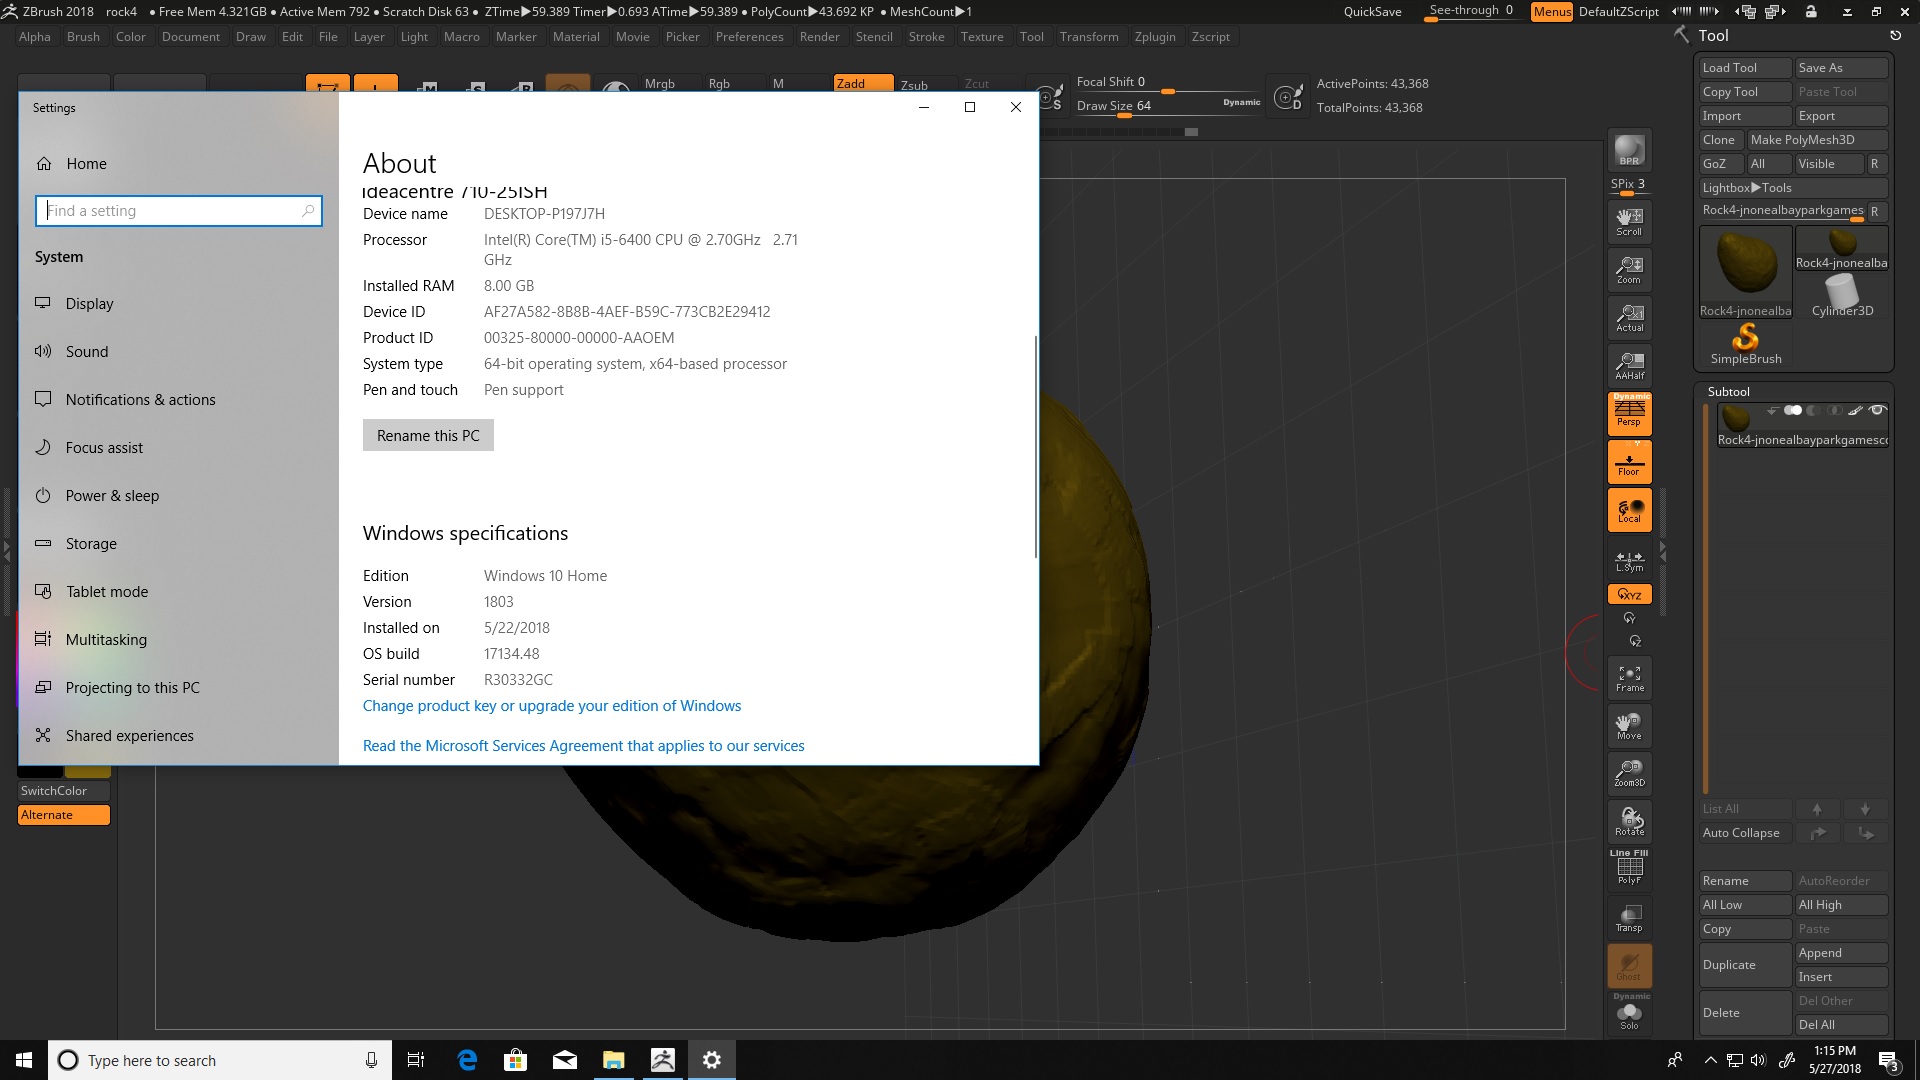Move subtool down with the down arrow

point(1865,809)
